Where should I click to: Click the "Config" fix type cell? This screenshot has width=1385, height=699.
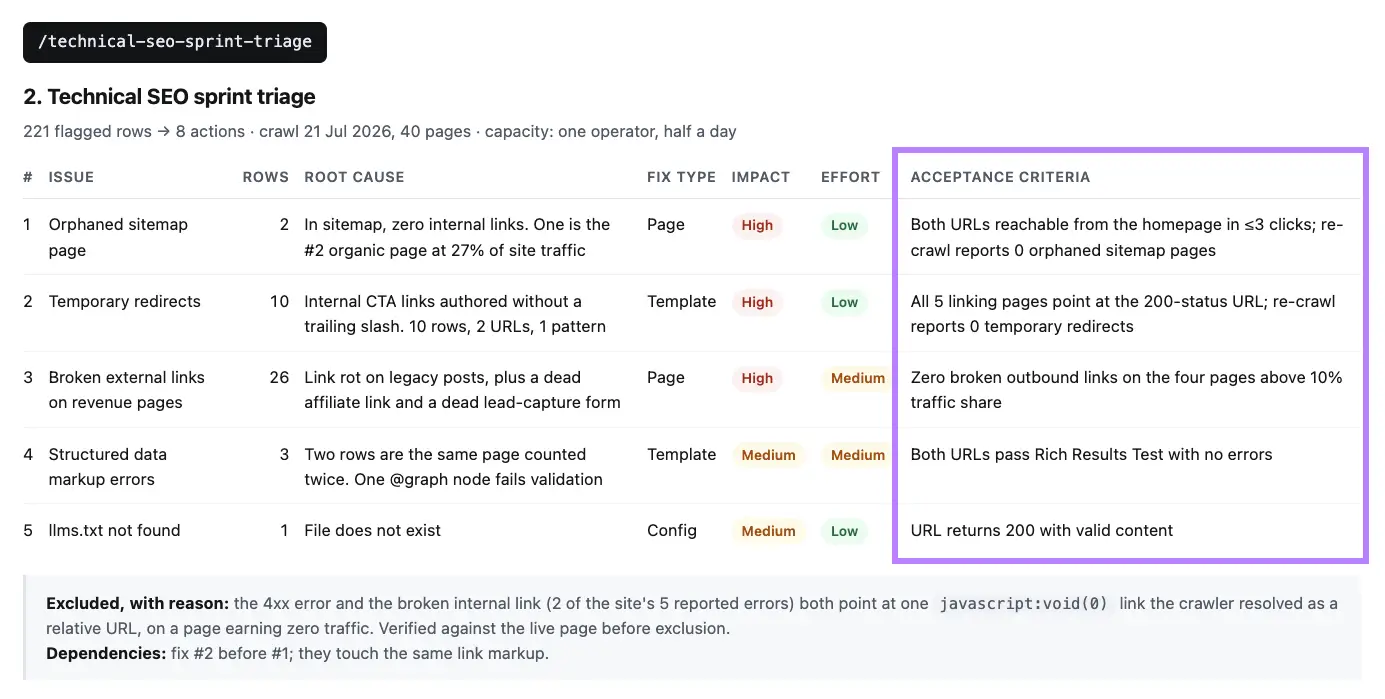(x=672, y=530)
